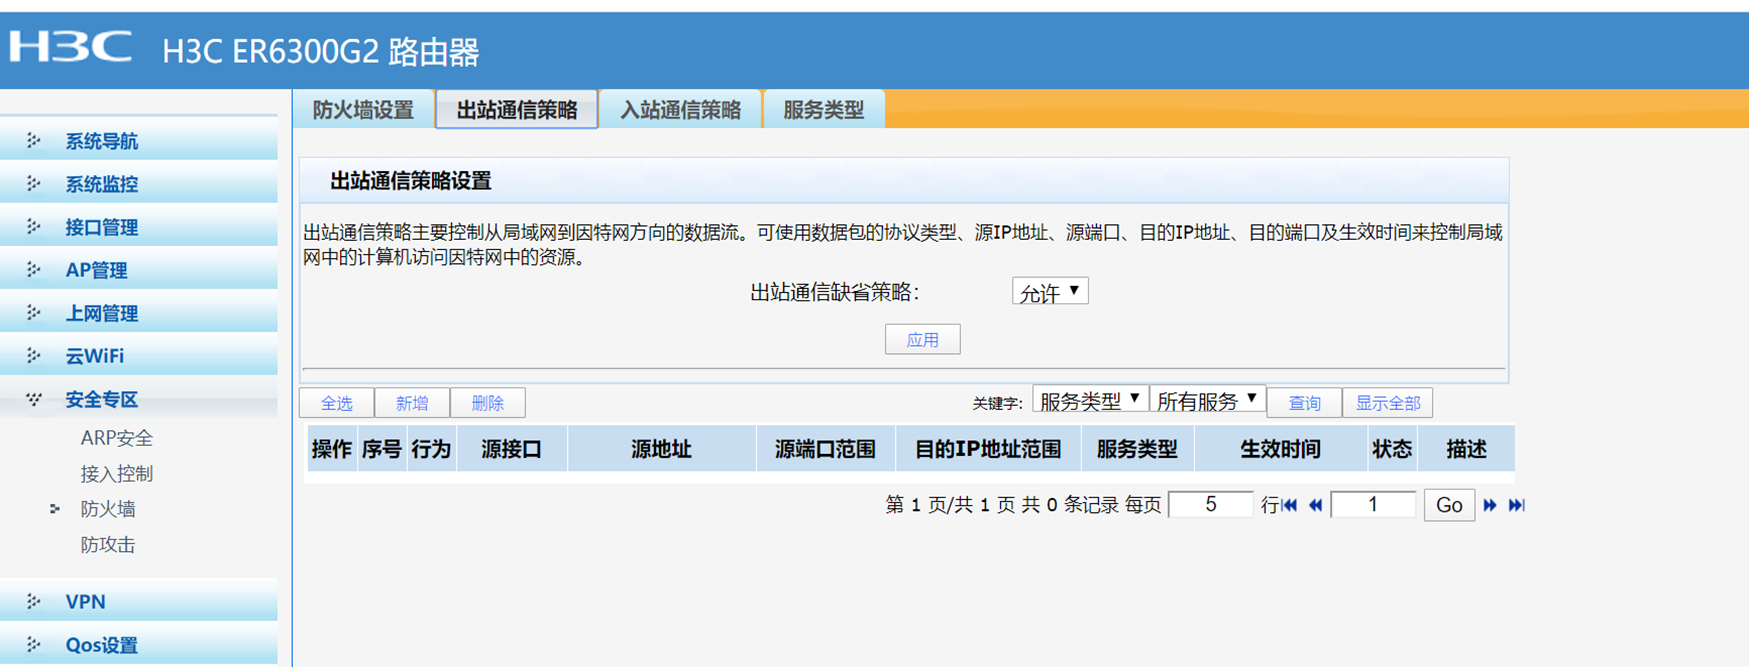
Task: Open the 防火墙 submenu item
Action: tap(108, 509)
